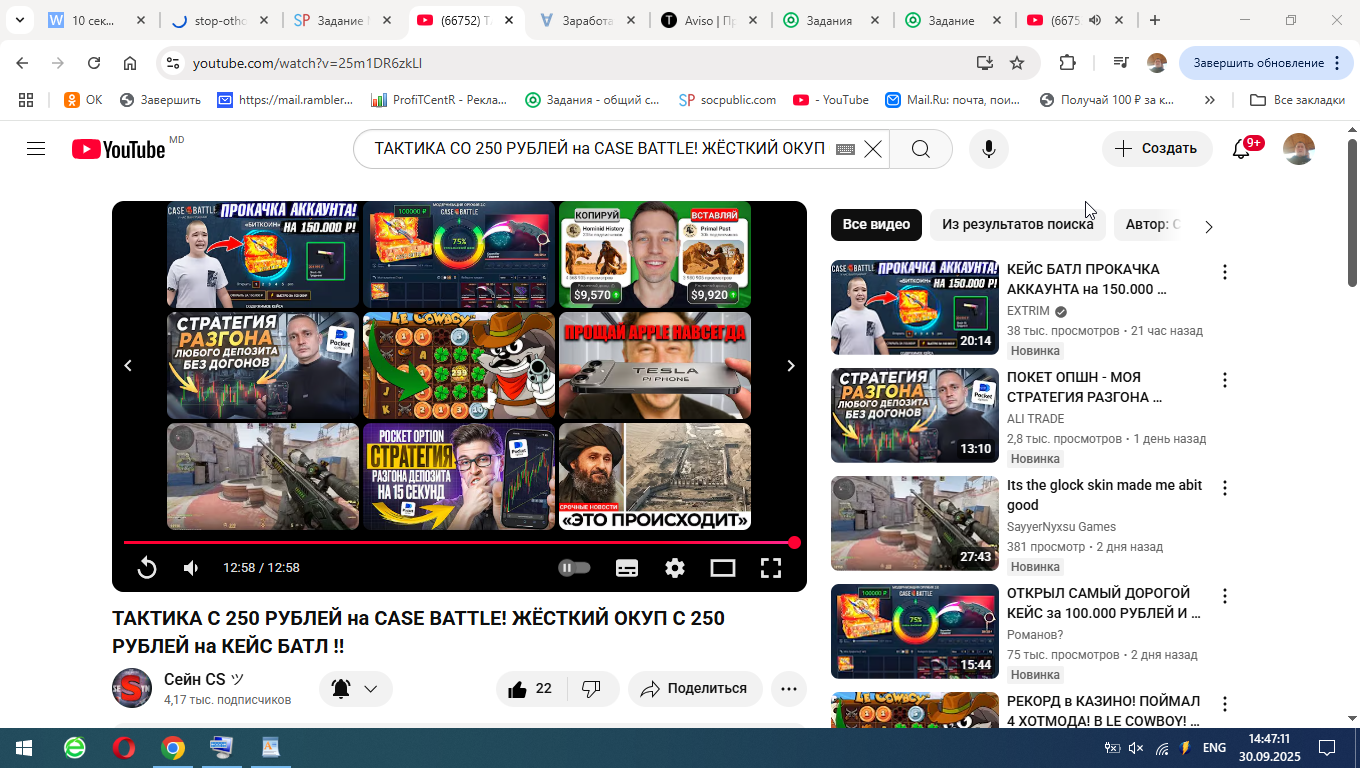Open Chrome media control icon
1360x768 pixels.
[1122, 63]
